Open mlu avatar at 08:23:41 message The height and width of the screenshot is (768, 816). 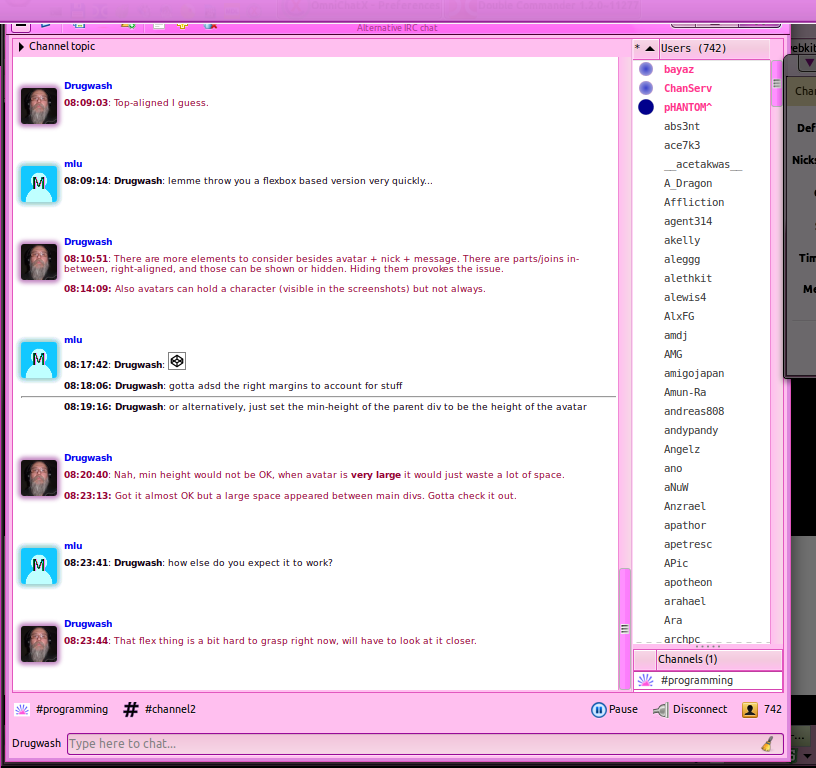click(x=39, y=566)
